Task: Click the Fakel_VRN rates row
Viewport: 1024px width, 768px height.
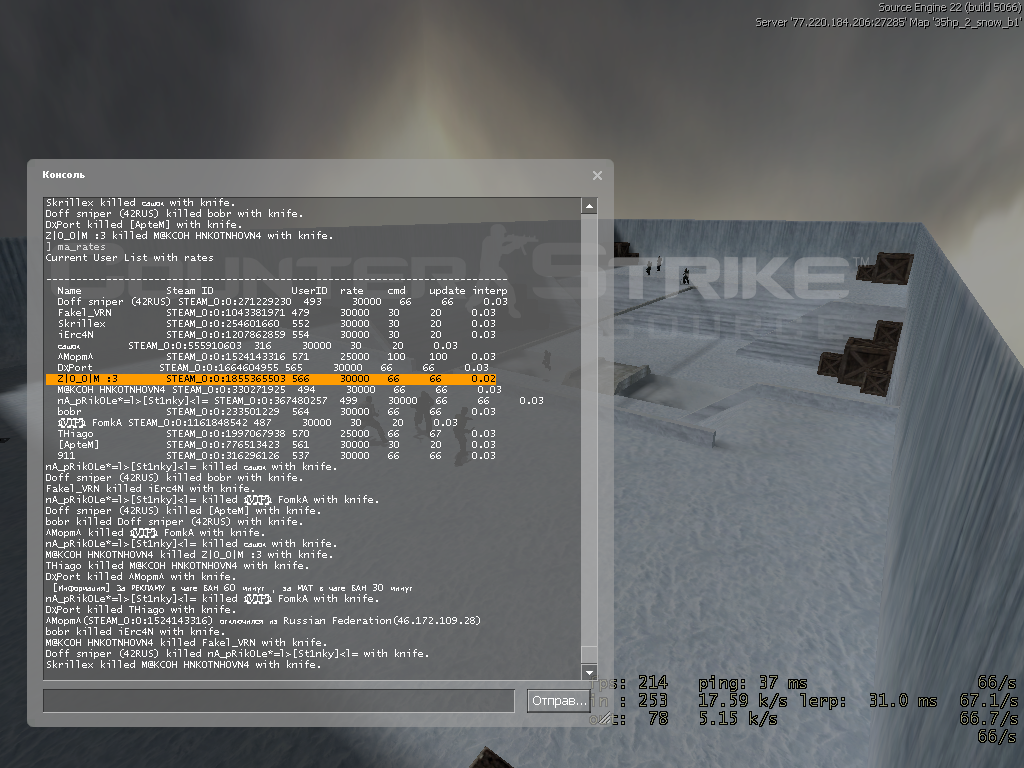Action: [276, 313]
